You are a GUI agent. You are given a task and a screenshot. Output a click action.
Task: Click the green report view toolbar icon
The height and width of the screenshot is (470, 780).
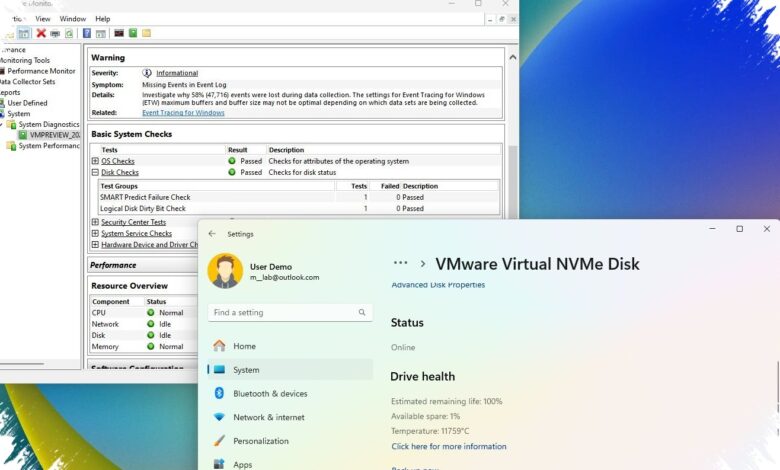click(133, 33)
